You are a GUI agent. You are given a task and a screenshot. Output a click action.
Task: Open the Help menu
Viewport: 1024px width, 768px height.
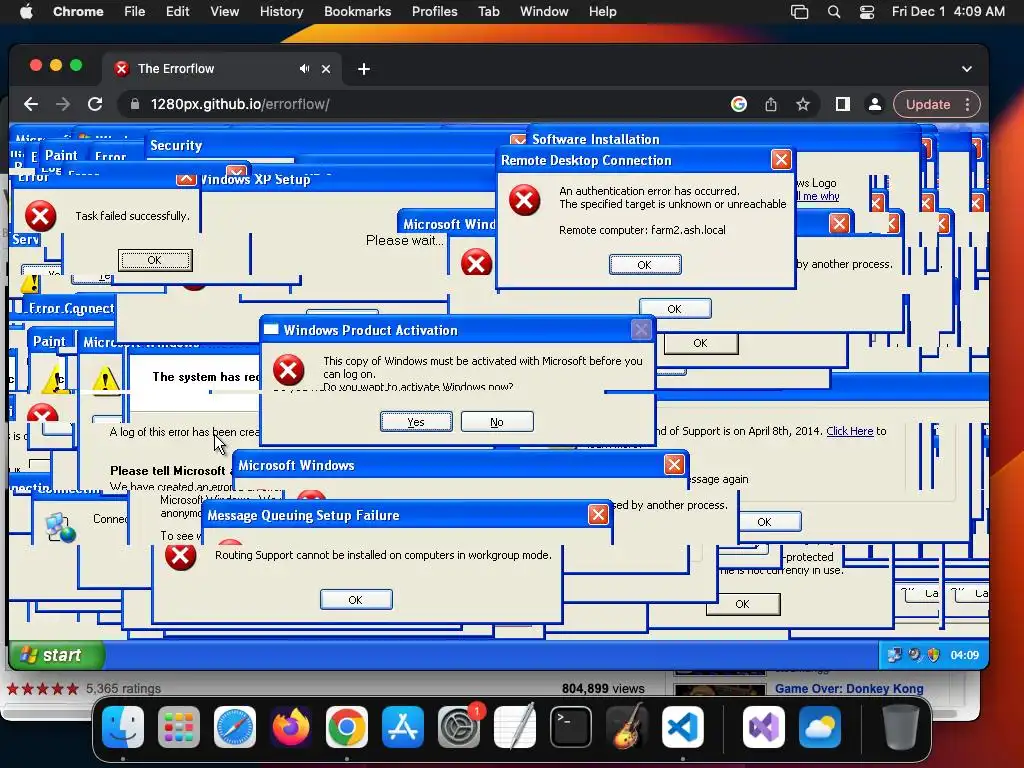pyautogui.click(x=602, y=11)
